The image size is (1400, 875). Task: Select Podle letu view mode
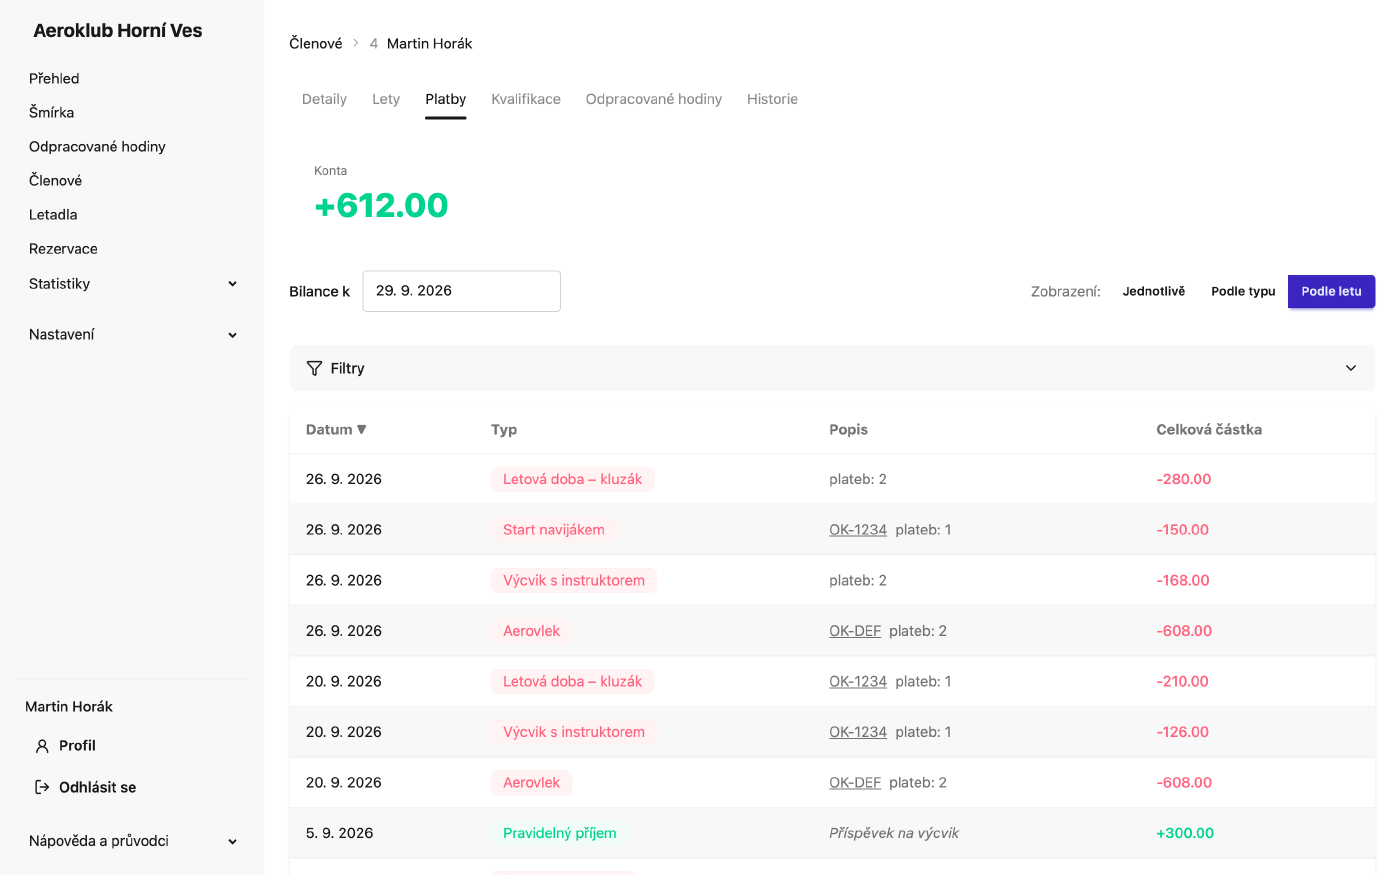click(x=1331, y=291)
